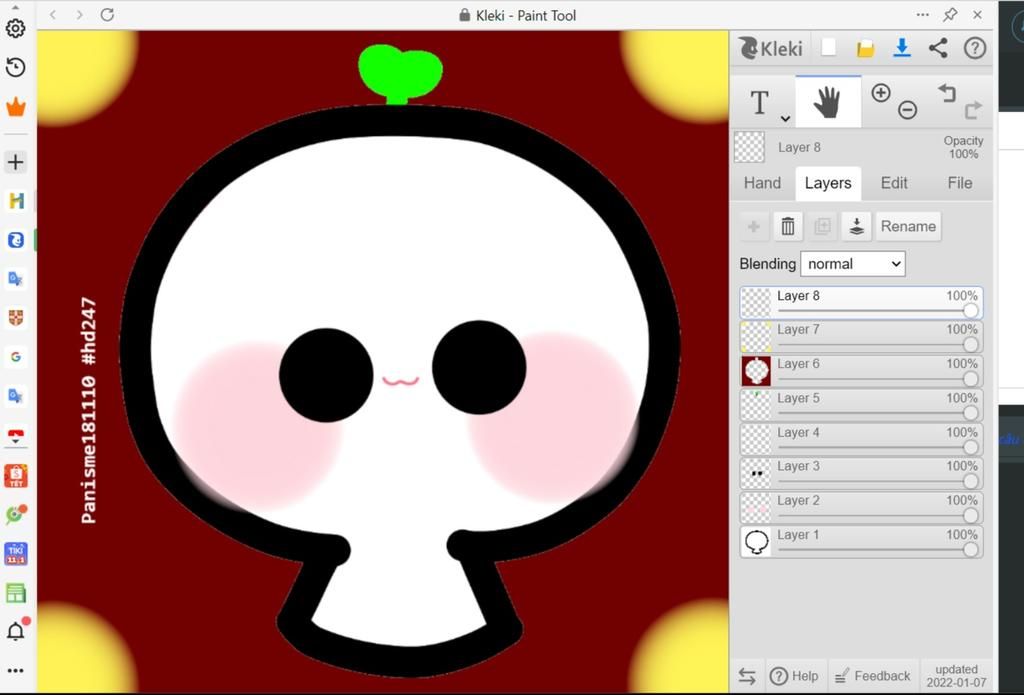Click the Opacity 100% readout
The height and width of the screenshot is (695, 1024).
tap(963, 147)
